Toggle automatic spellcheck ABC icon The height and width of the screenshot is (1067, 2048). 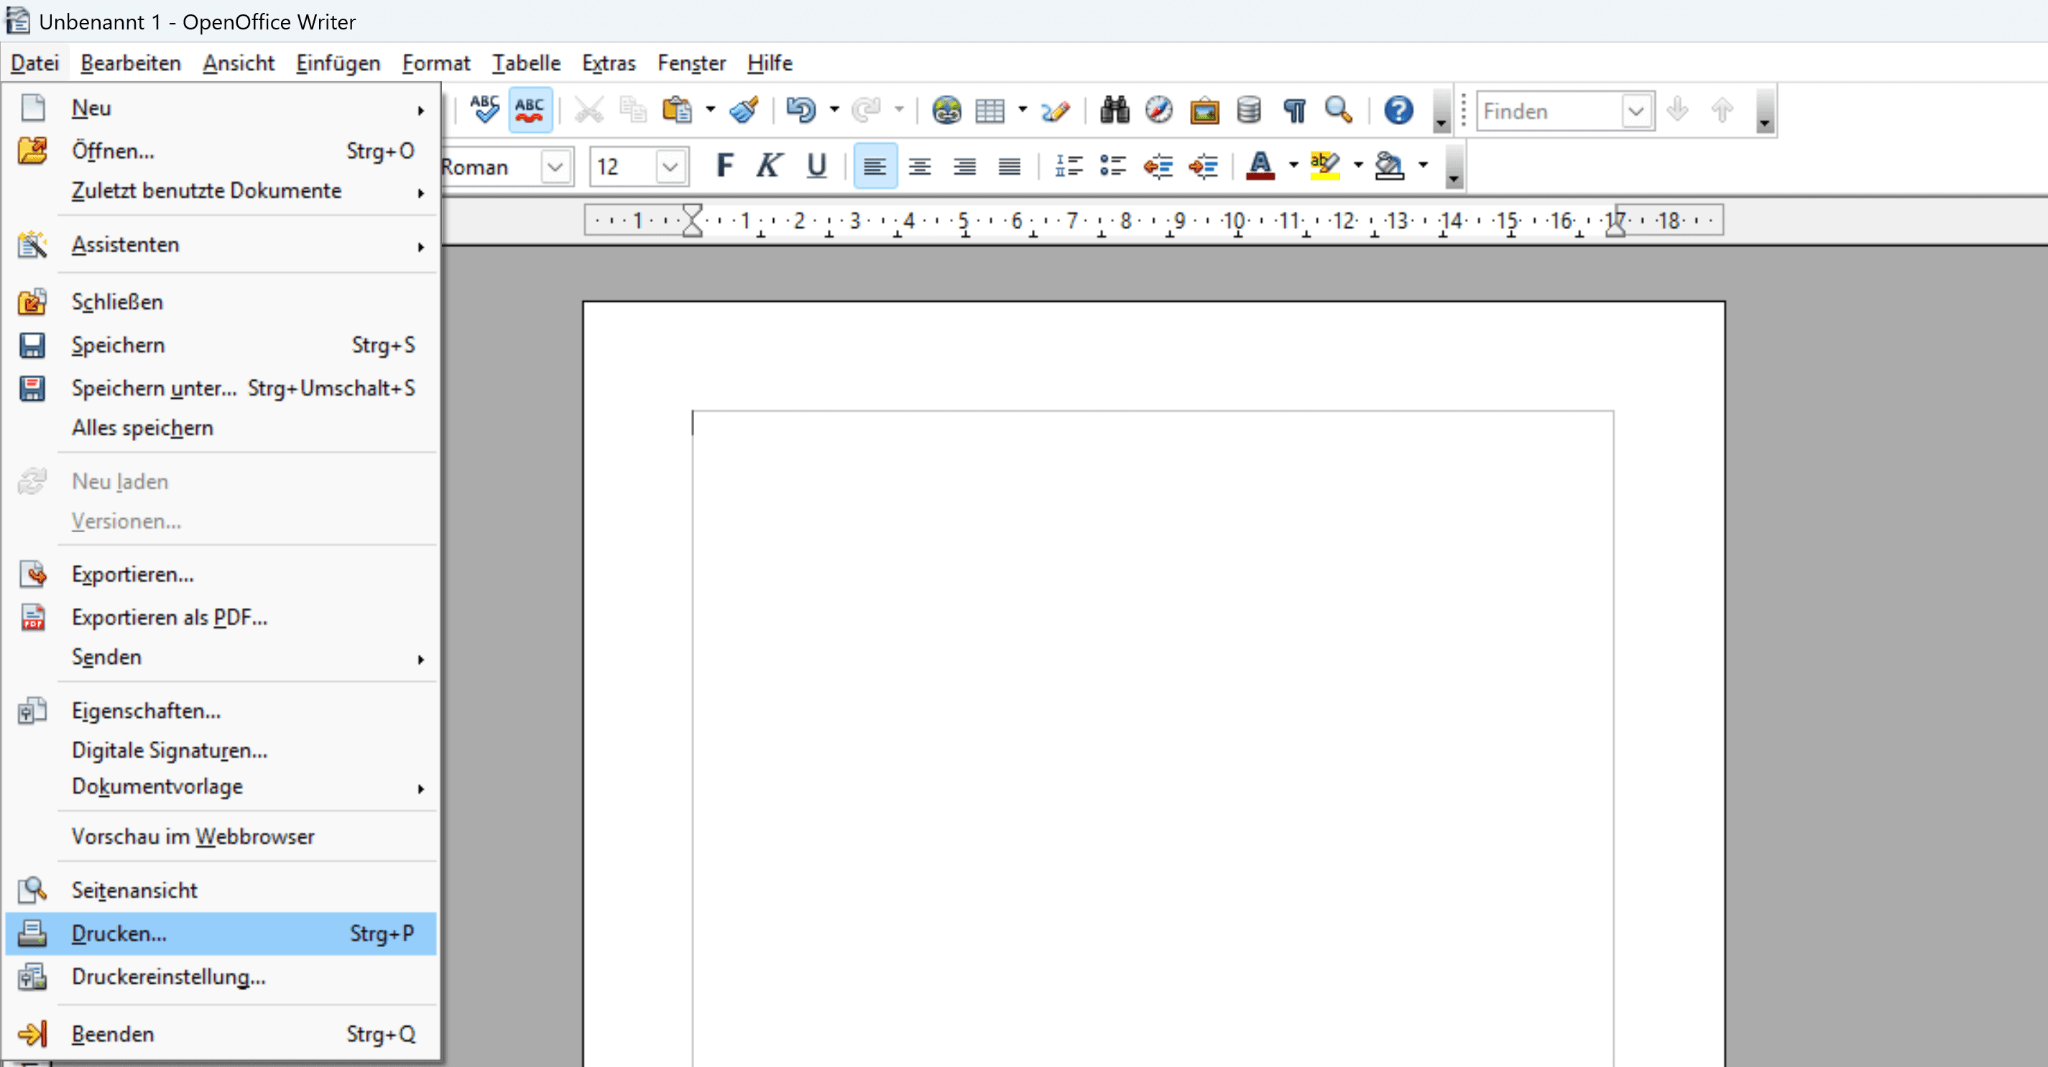click(x=529, y=110)
